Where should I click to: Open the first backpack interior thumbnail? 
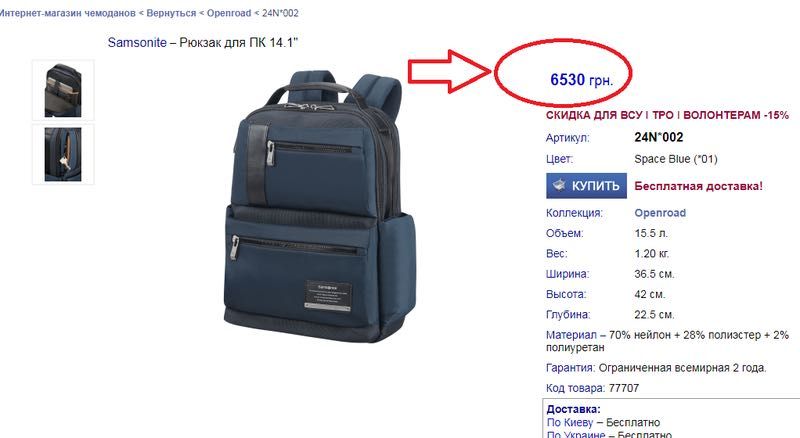tap(63, 90)
